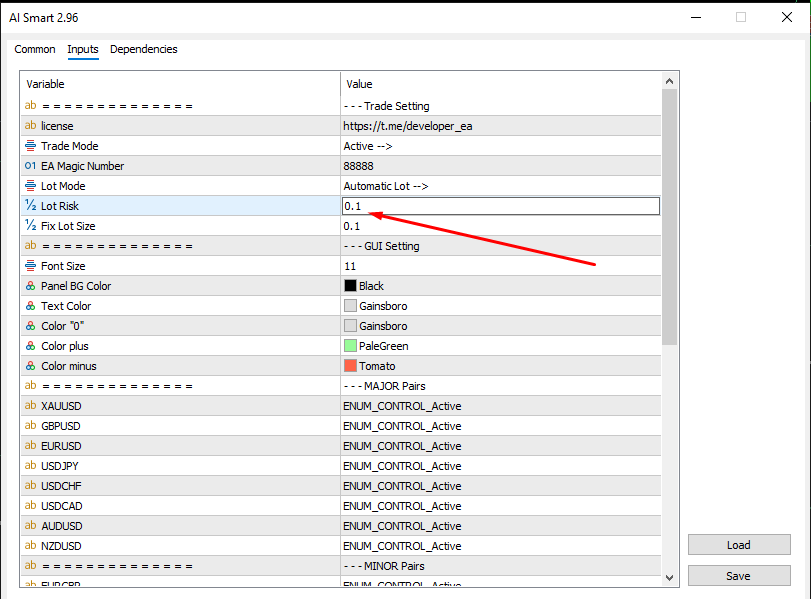Click the fraction icon beside Lot Risk
Image resolution: width=811 pixels, height=599 pixels.
(31, 206)
